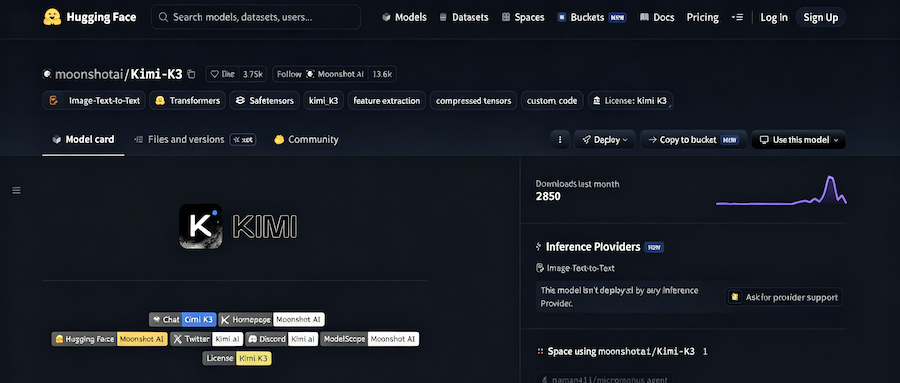Click the Twitter Kimi.ai badge
Viewport: 900px width, 383px height.
click(207, 339)
